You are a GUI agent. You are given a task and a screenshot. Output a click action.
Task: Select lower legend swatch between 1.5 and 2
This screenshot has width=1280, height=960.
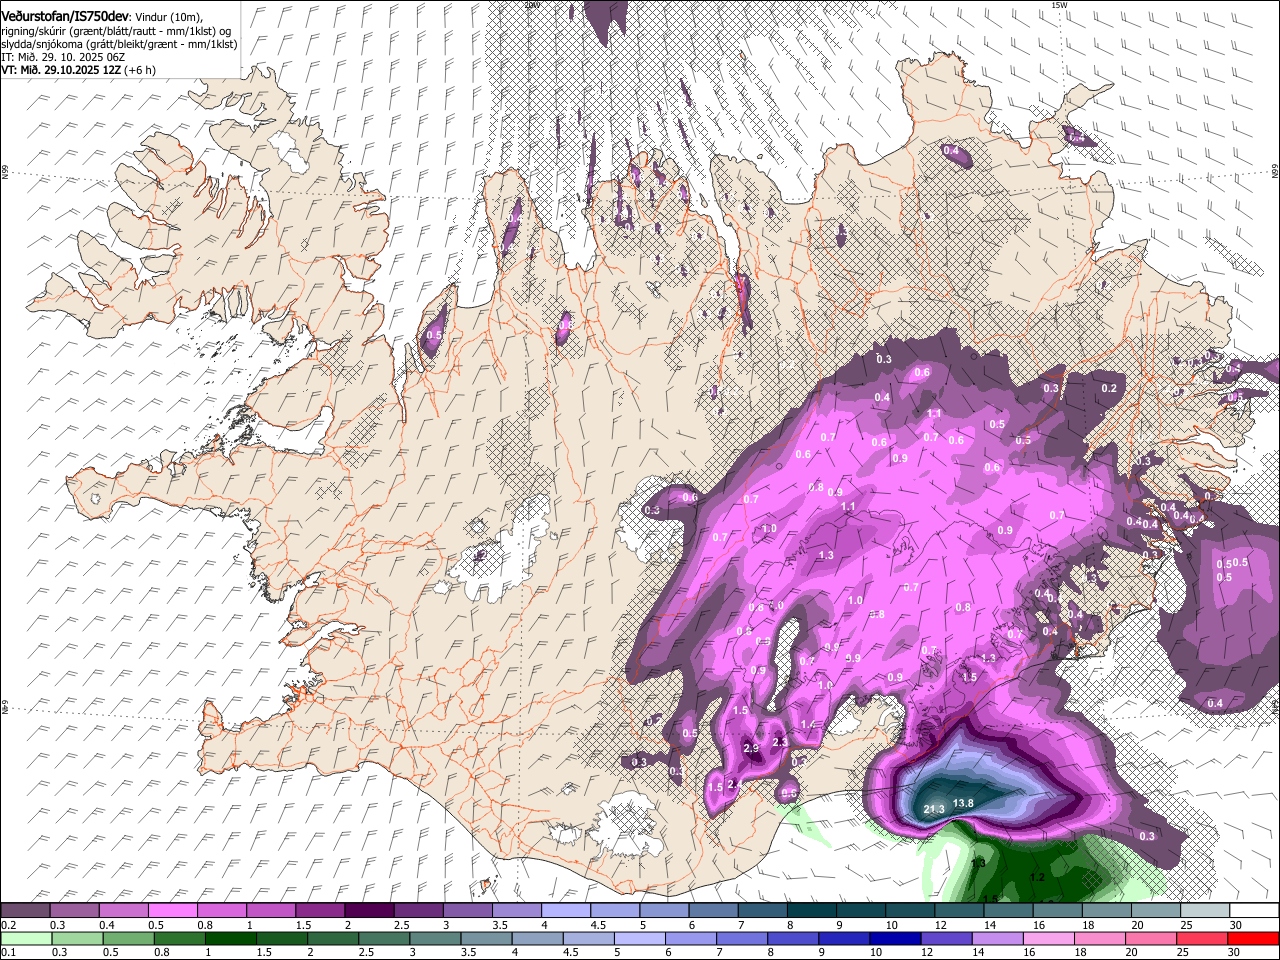282,938
